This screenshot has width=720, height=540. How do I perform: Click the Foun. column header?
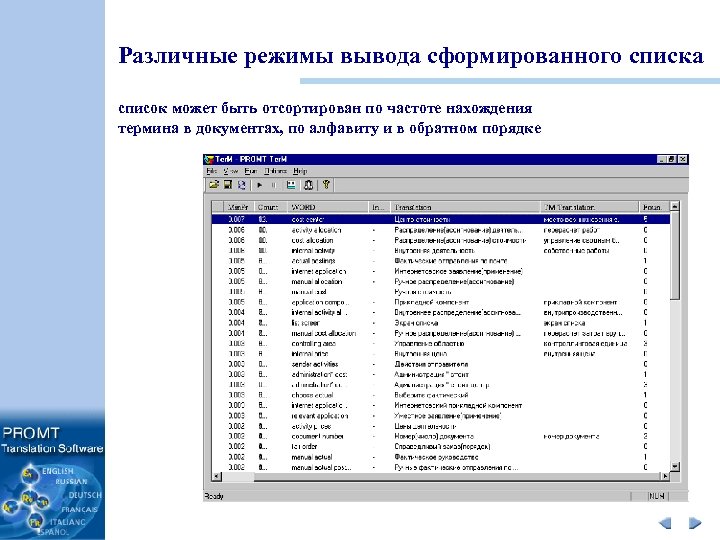[x=654, y=207]
